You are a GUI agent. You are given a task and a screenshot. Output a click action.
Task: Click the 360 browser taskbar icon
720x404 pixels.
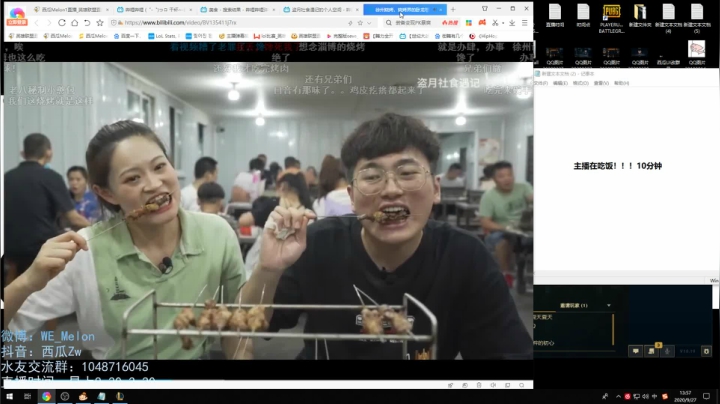pos(46,396)
